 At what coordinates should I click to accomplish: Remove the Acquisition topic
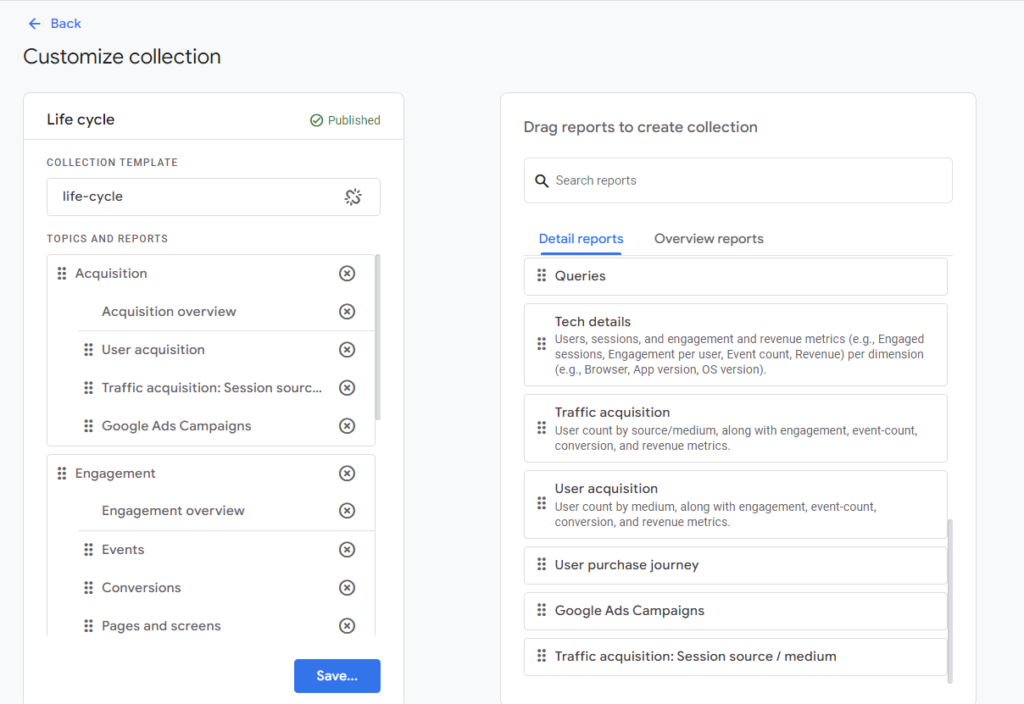coord(347,273)
